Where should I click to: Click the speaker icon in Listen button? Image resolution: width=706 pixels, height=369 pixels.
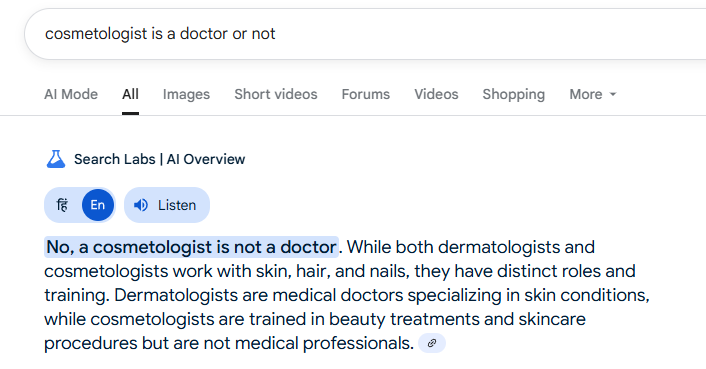click(x=141, y=205)
